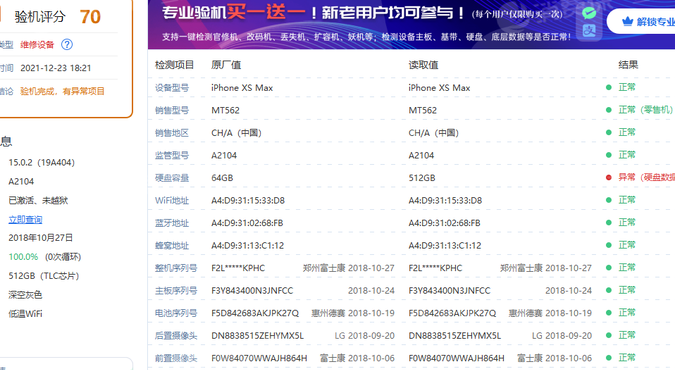Click the 检测项目 column header

(174, 65)
